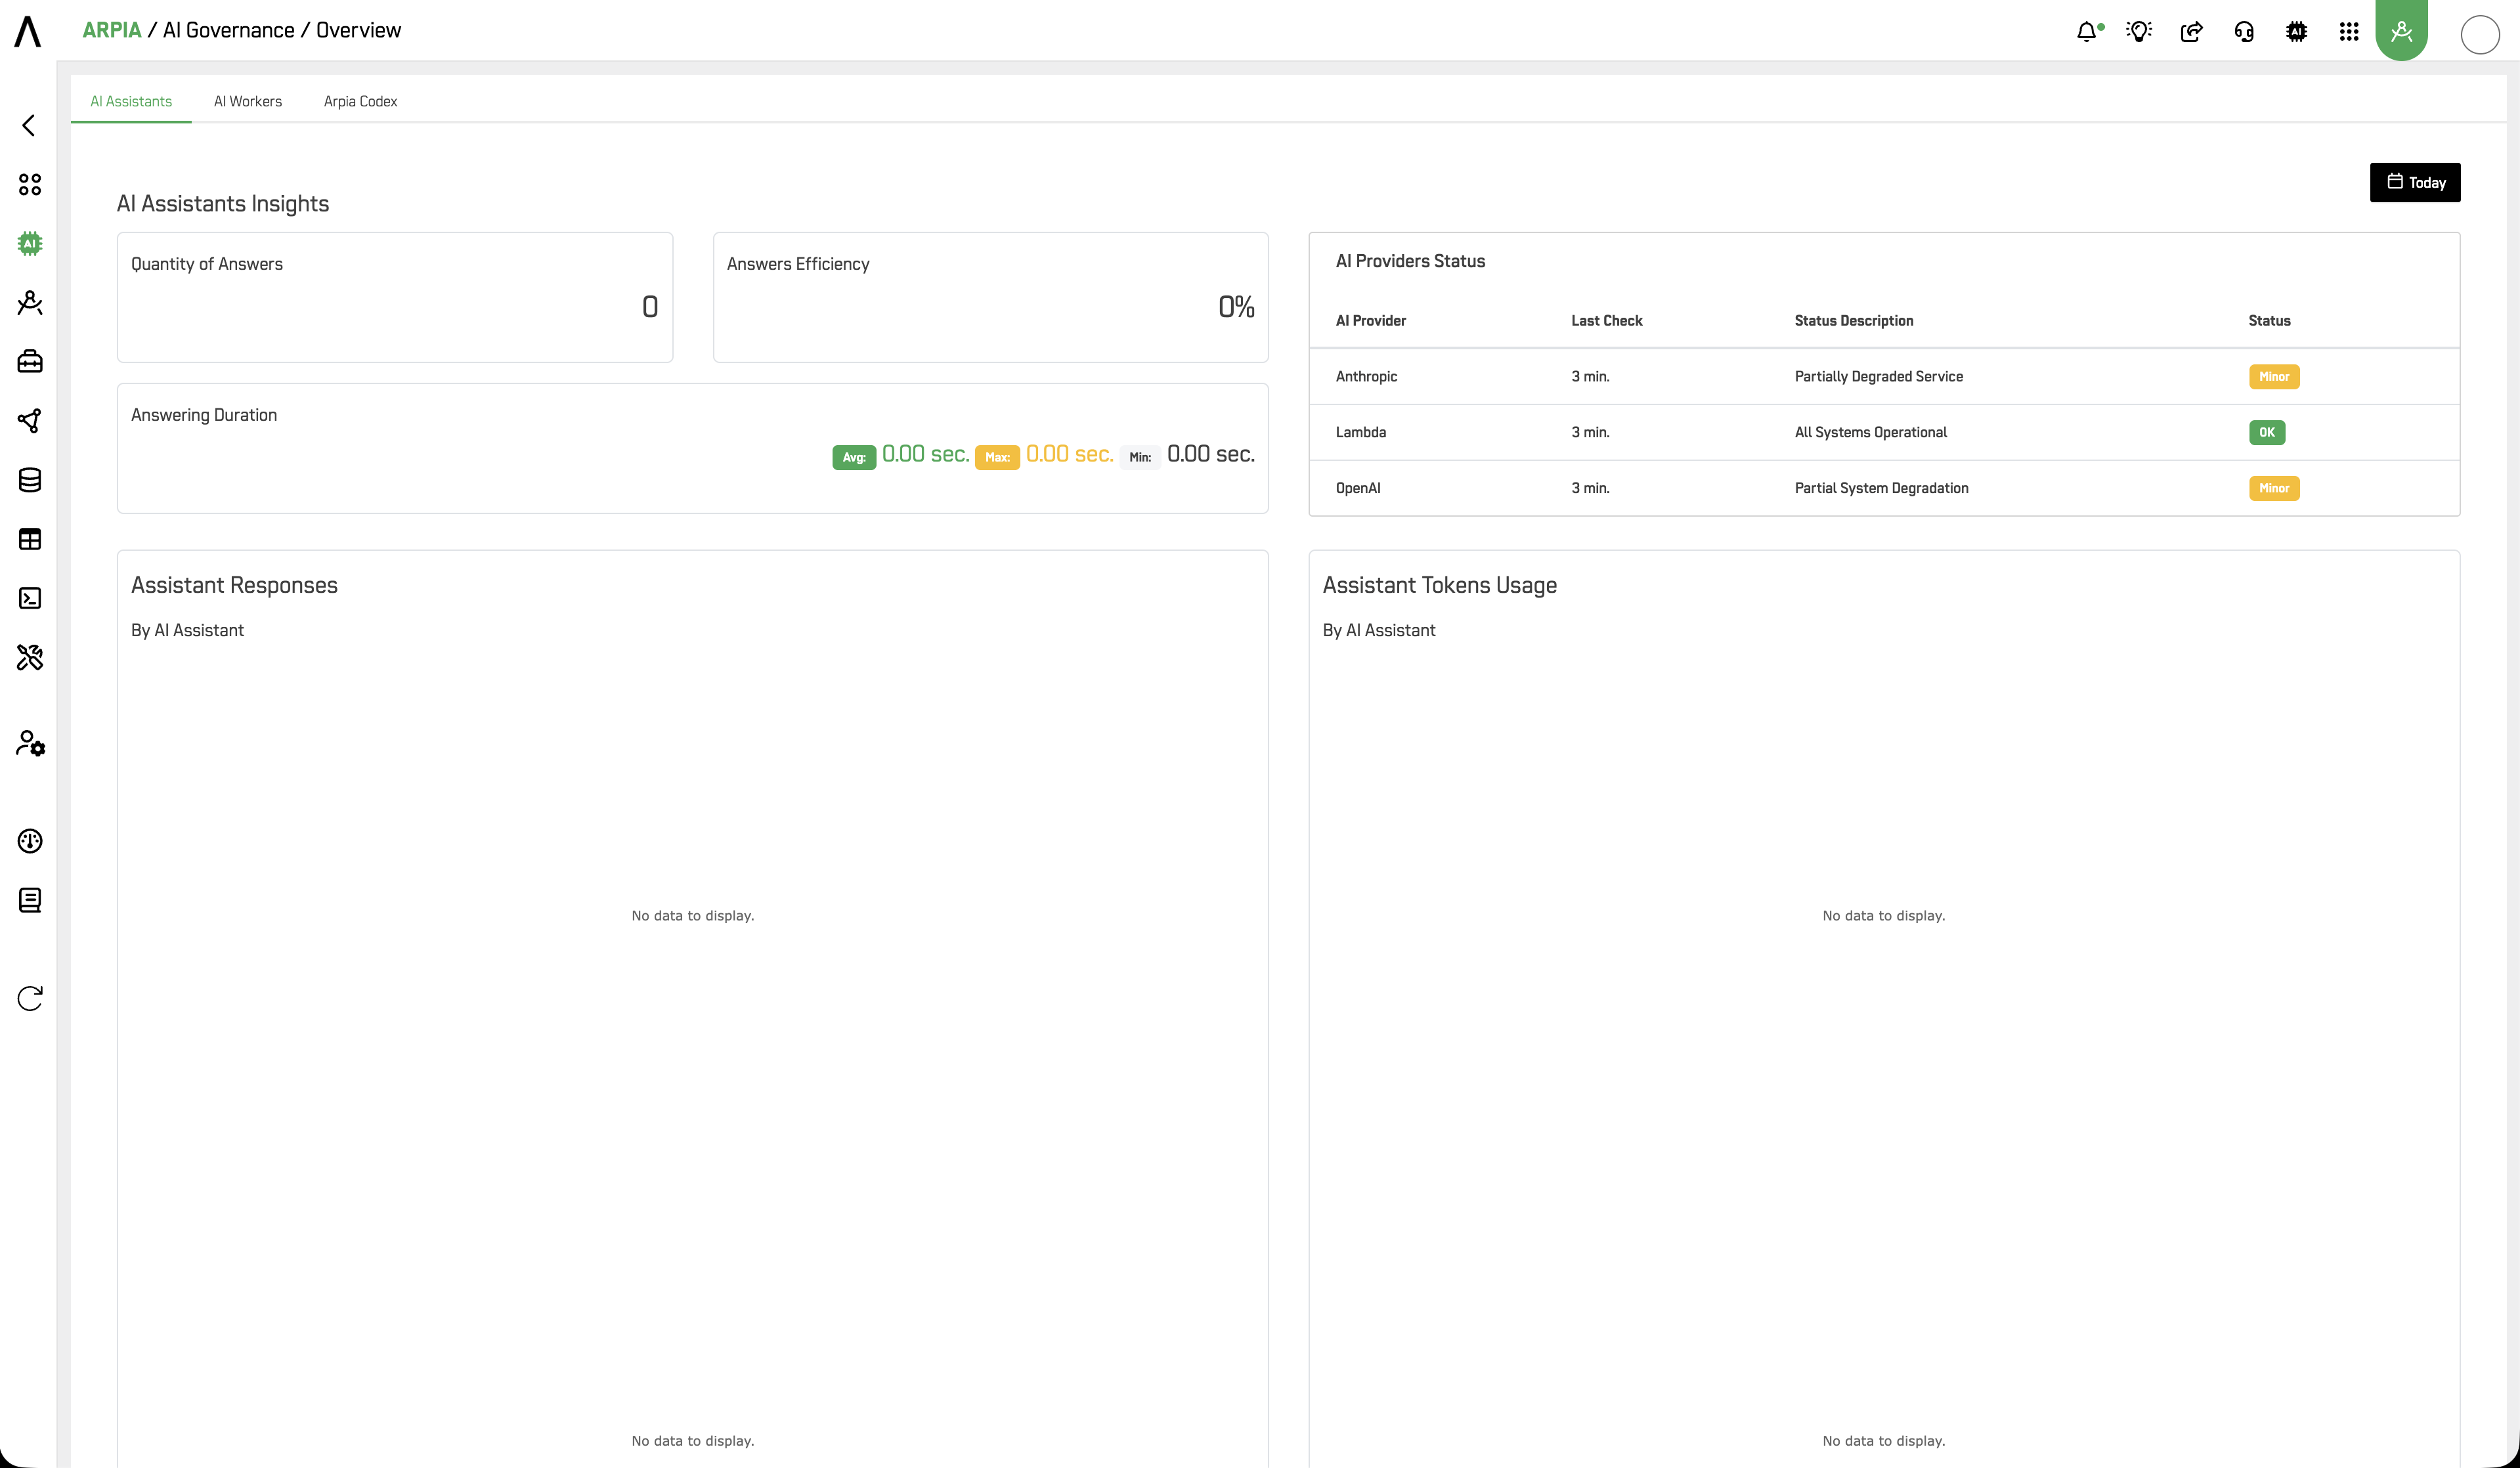2520x1468 pixels.
Task: Open the node graph sidebar icon
Action: (x=30, y=420)
